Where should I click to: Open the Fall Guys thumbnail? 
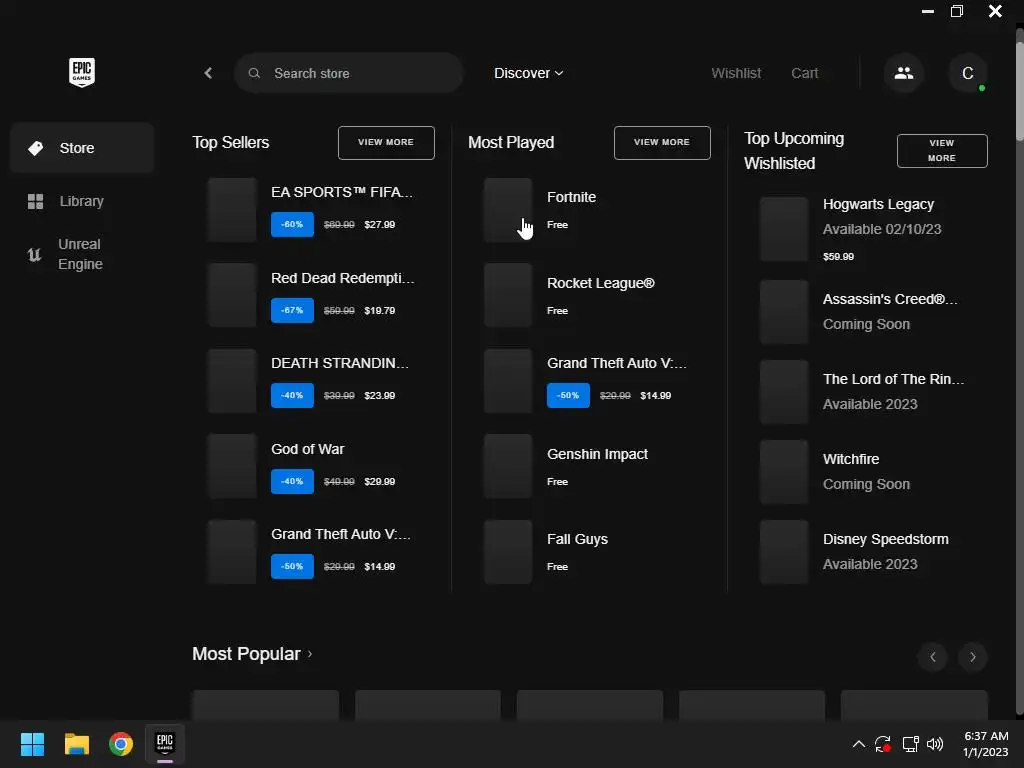tap(507, 552)
